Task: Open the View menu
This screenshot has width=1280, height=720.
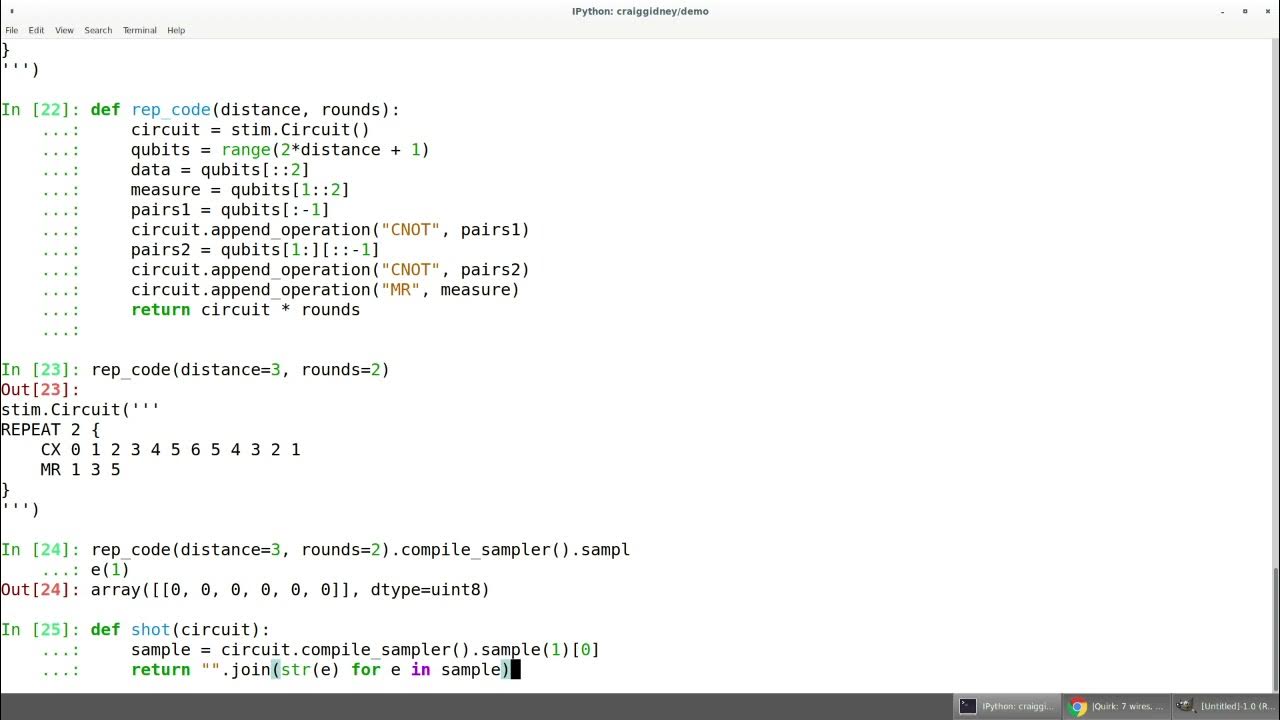Action: click(64, 30)
